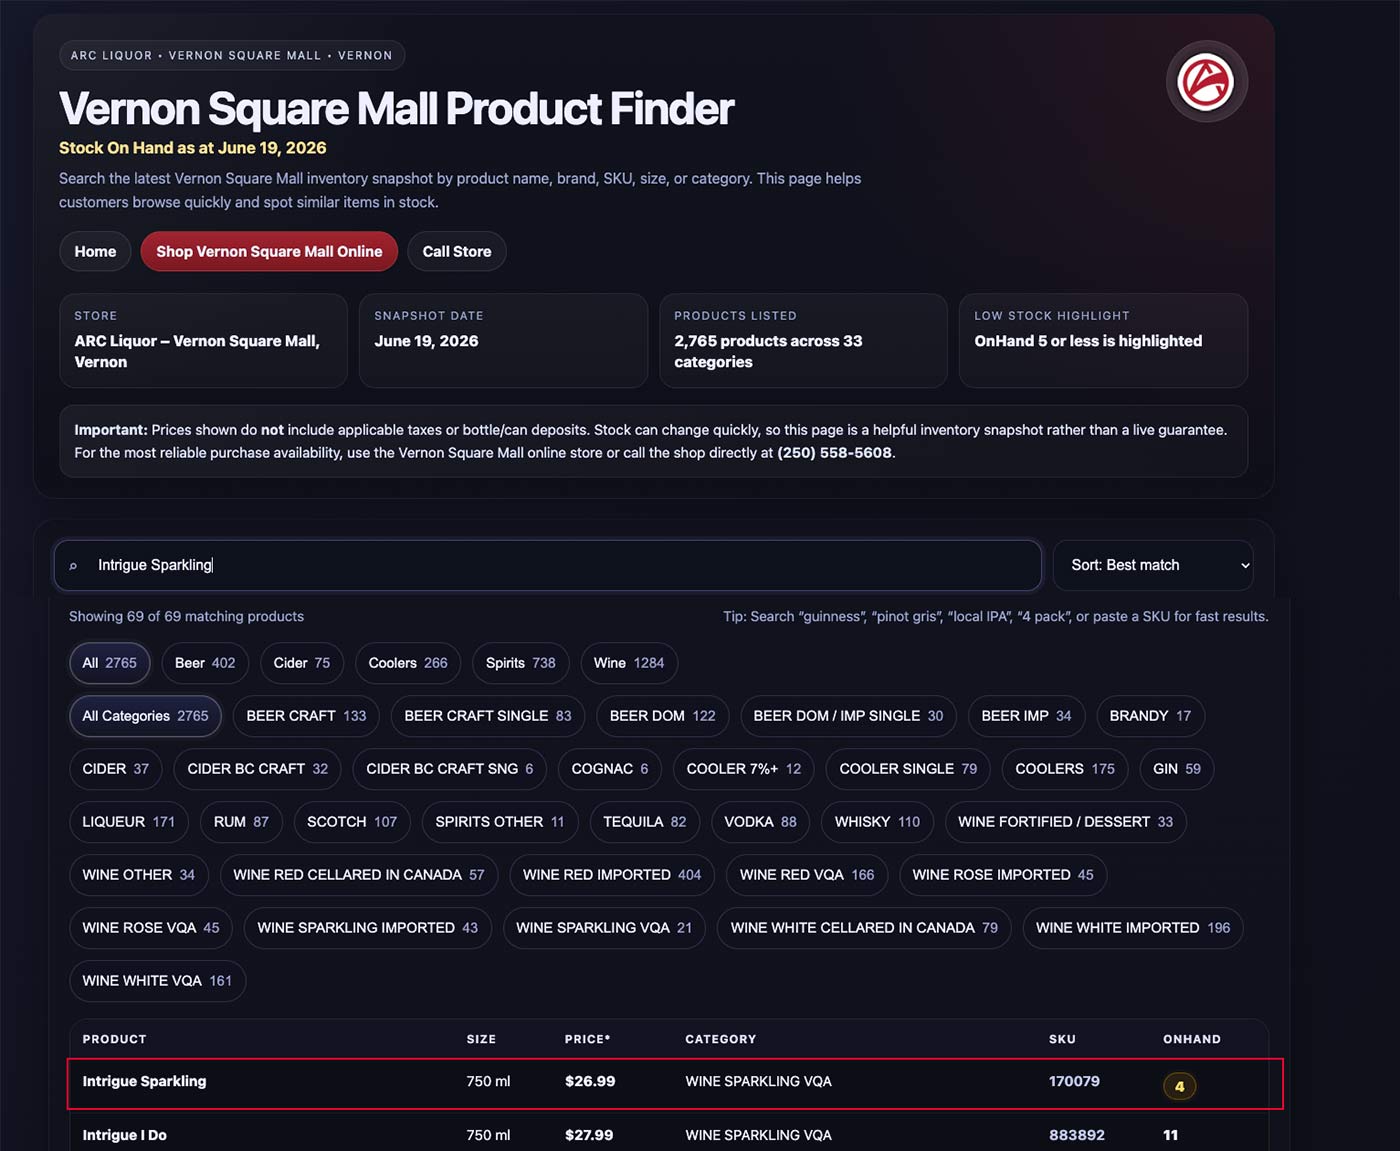Image resolution: width=1400 pixels, height=1151 pixels.
Task: Click the (250) 558-5608 phone number
Action: 834,453
